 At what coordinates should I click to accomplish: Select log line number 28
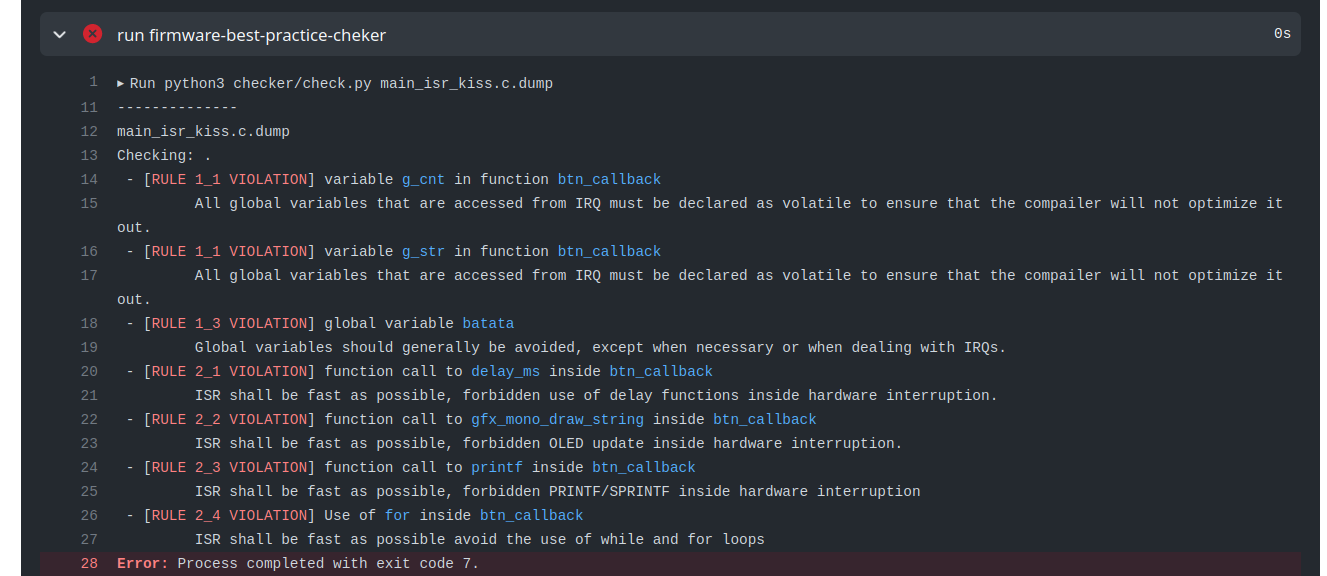(x=89, y=563)
